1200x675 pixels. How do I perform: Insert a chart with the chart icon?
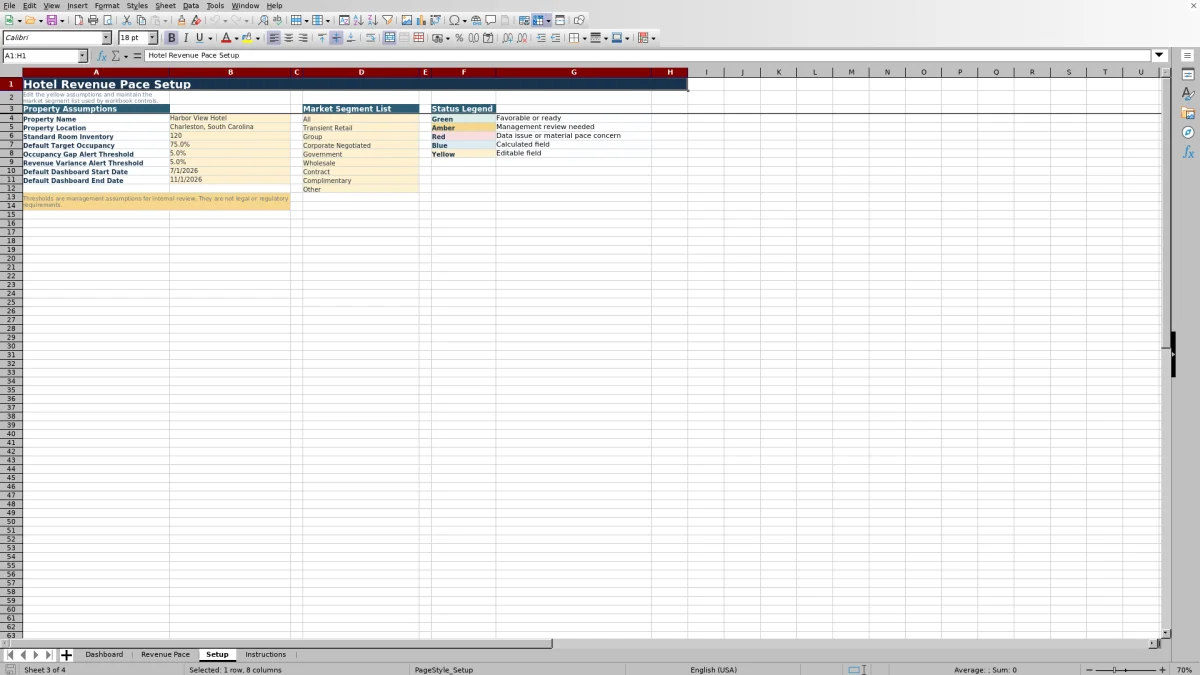pos(421,20)
